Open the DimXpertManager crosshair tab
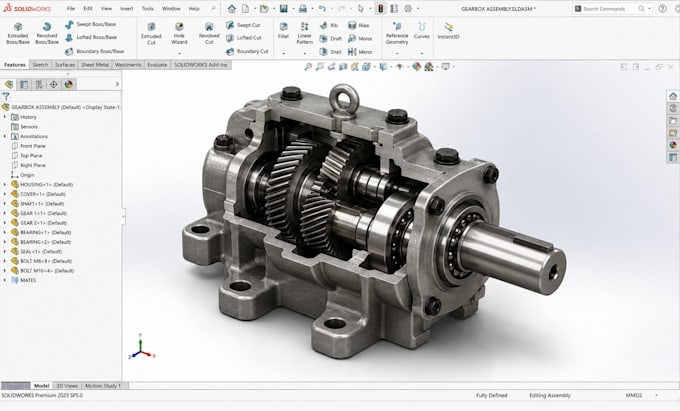Image resolution: width=680 pixels, height=411 pixels. [x=53, y=84]
